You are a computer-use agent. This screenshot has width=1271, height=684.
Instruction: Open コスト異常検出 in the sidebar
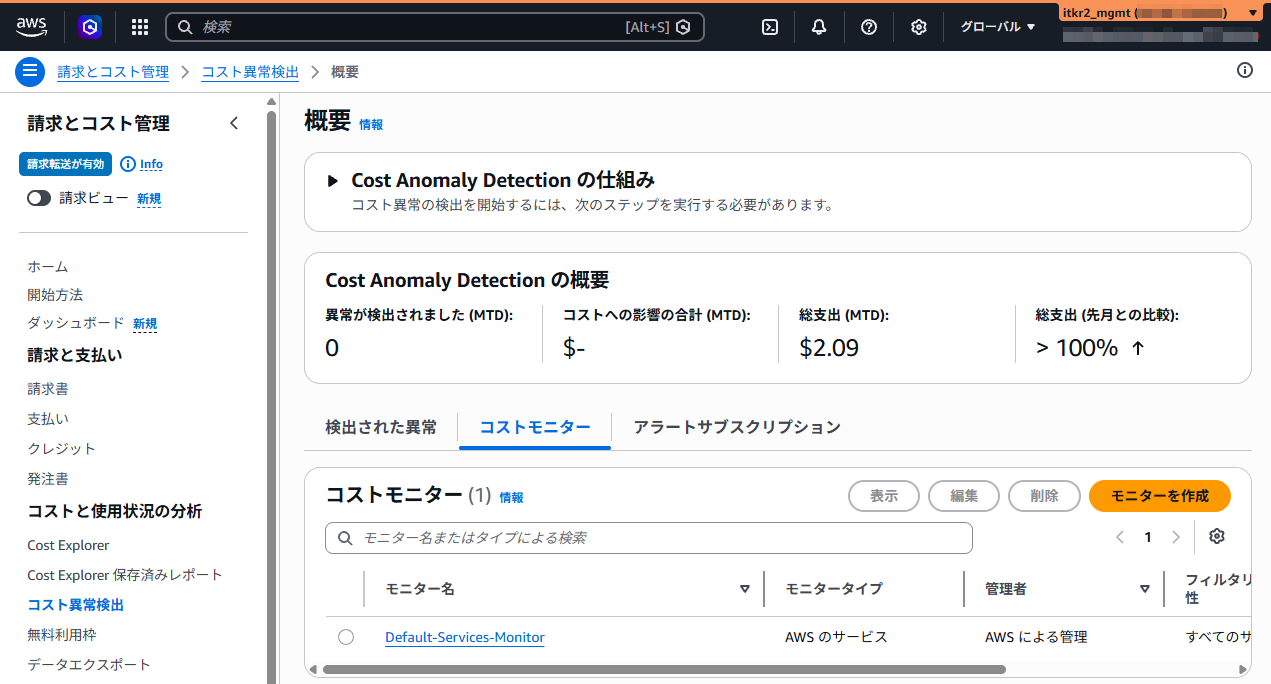tap(76, 605)
